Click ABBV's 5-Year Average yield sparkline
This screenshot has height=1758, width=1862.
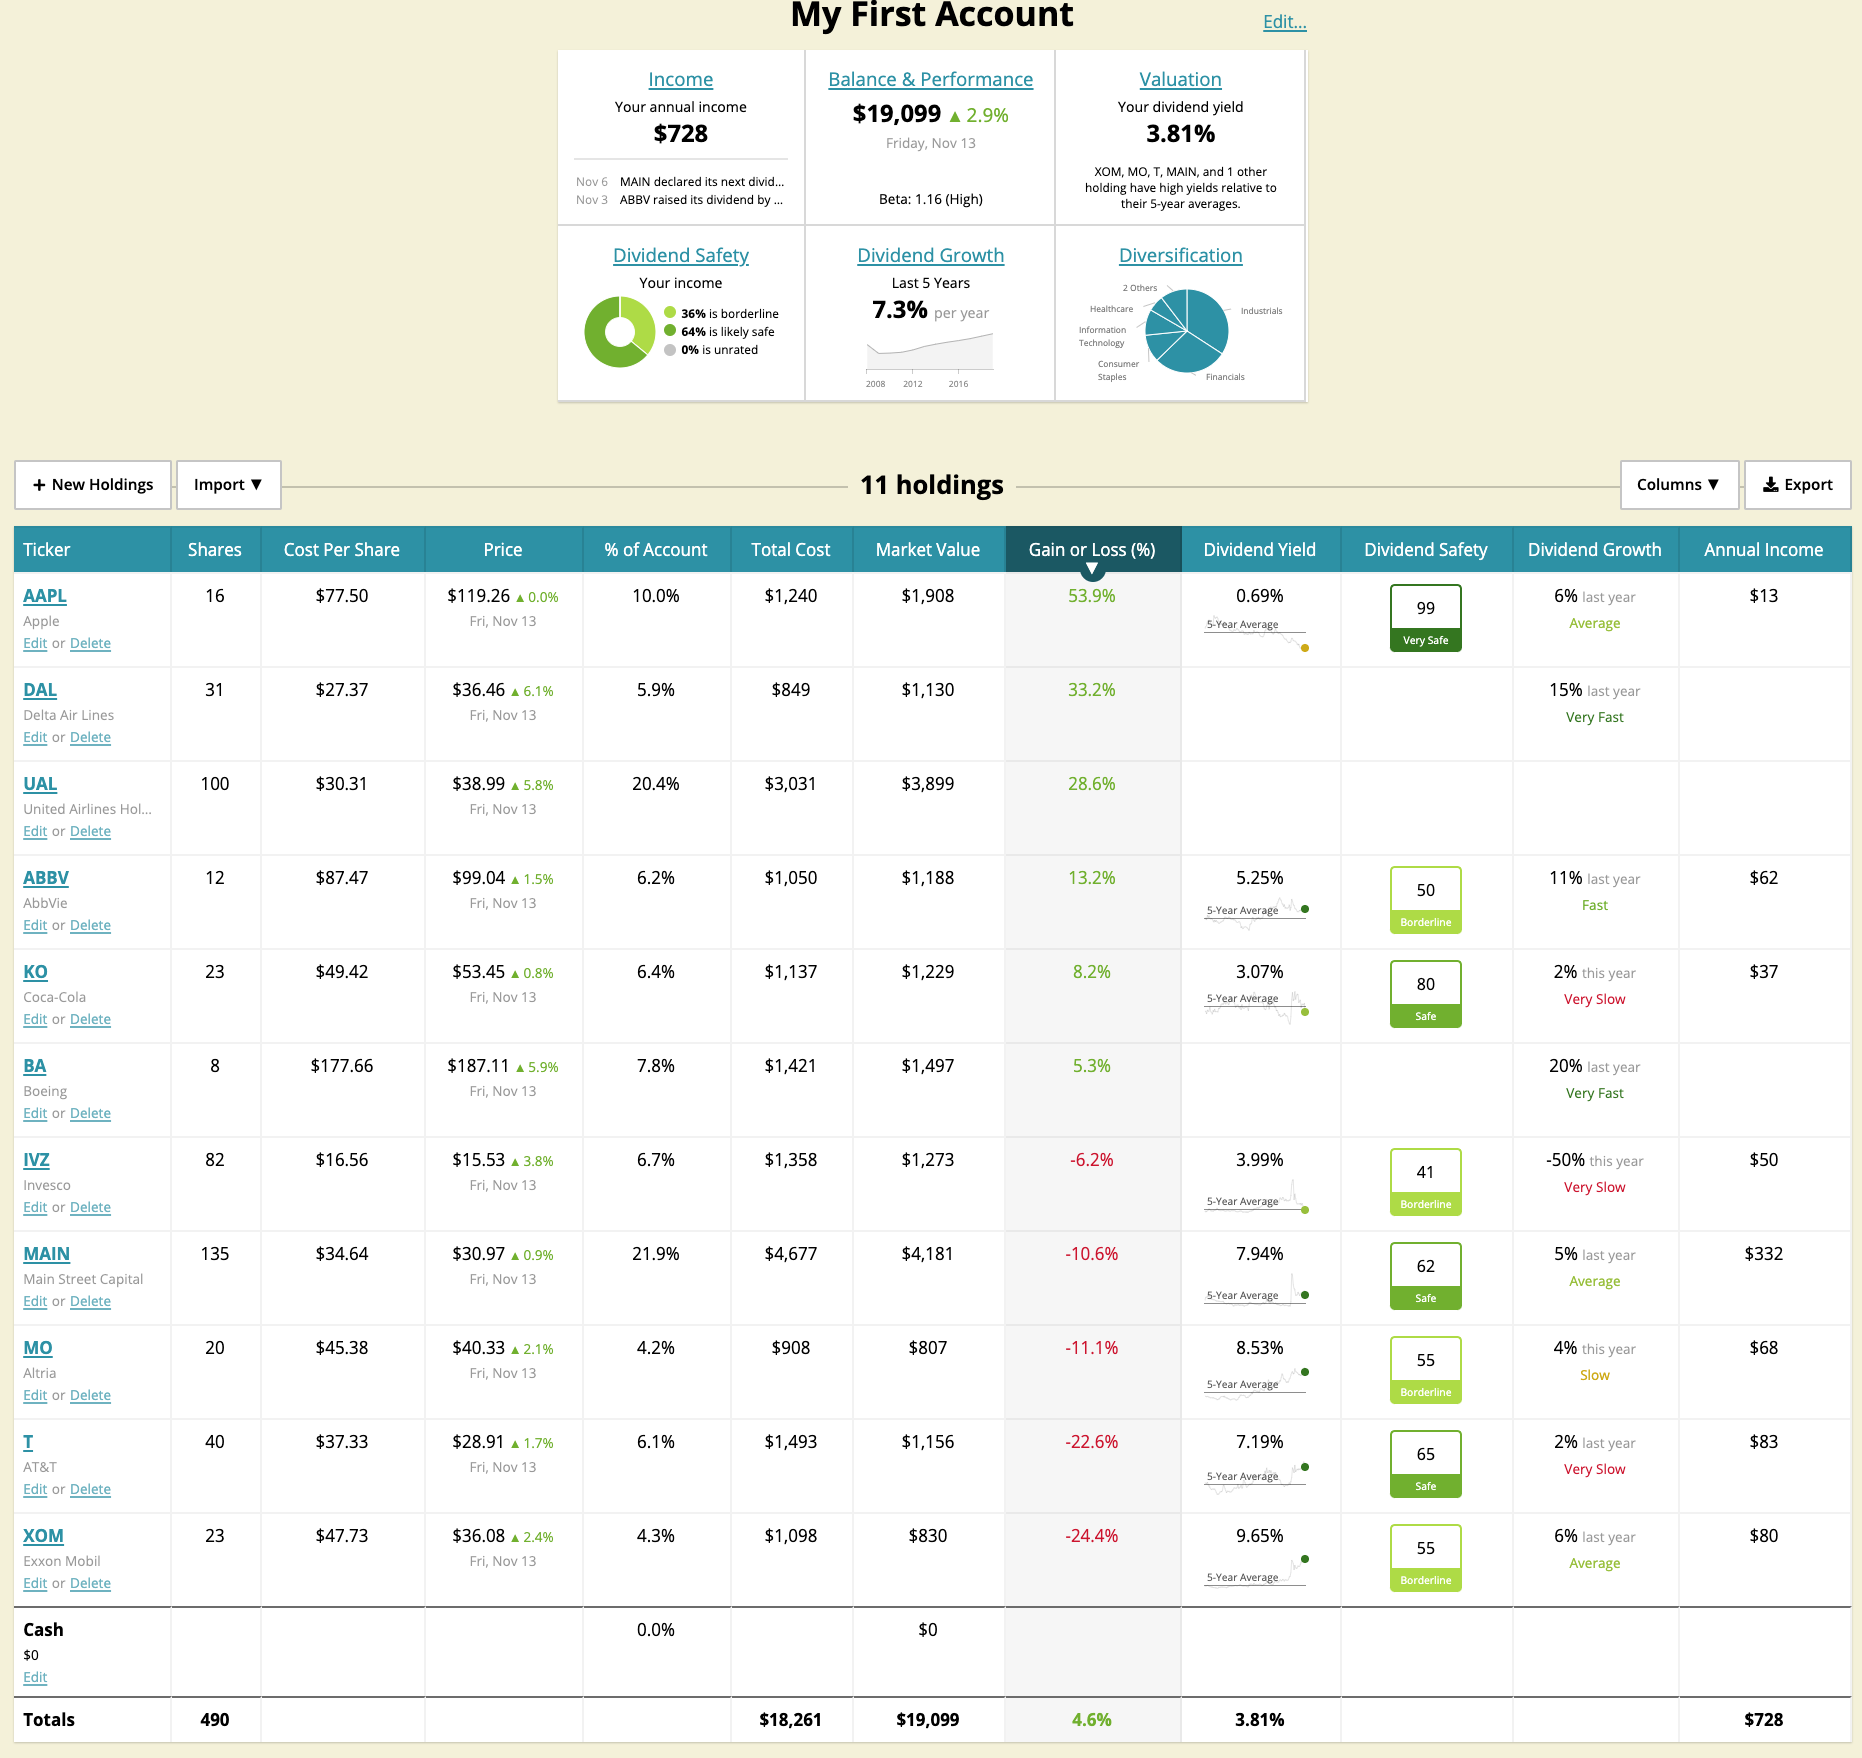pos(1257,914)
